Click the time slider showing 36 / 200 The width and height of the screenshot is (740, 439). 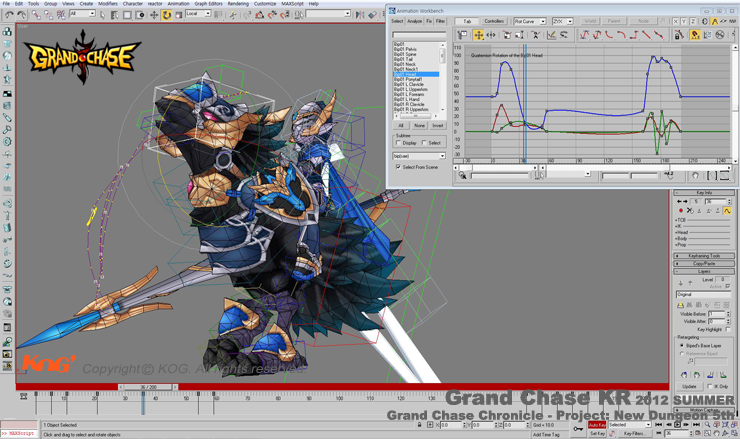pos(148,387)
